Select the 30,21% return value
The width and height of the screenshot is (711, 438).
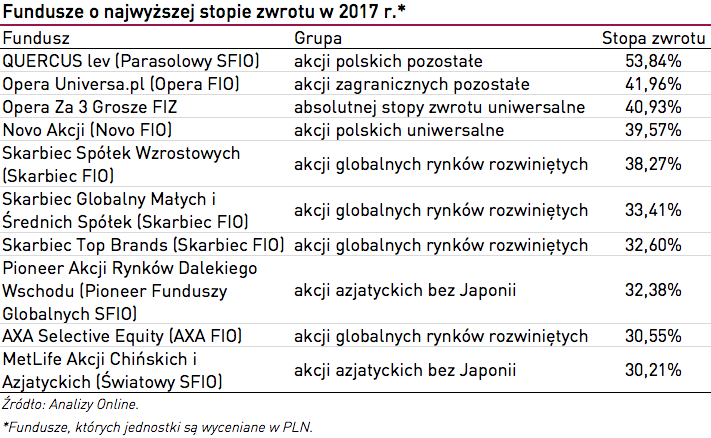(653, 370)
